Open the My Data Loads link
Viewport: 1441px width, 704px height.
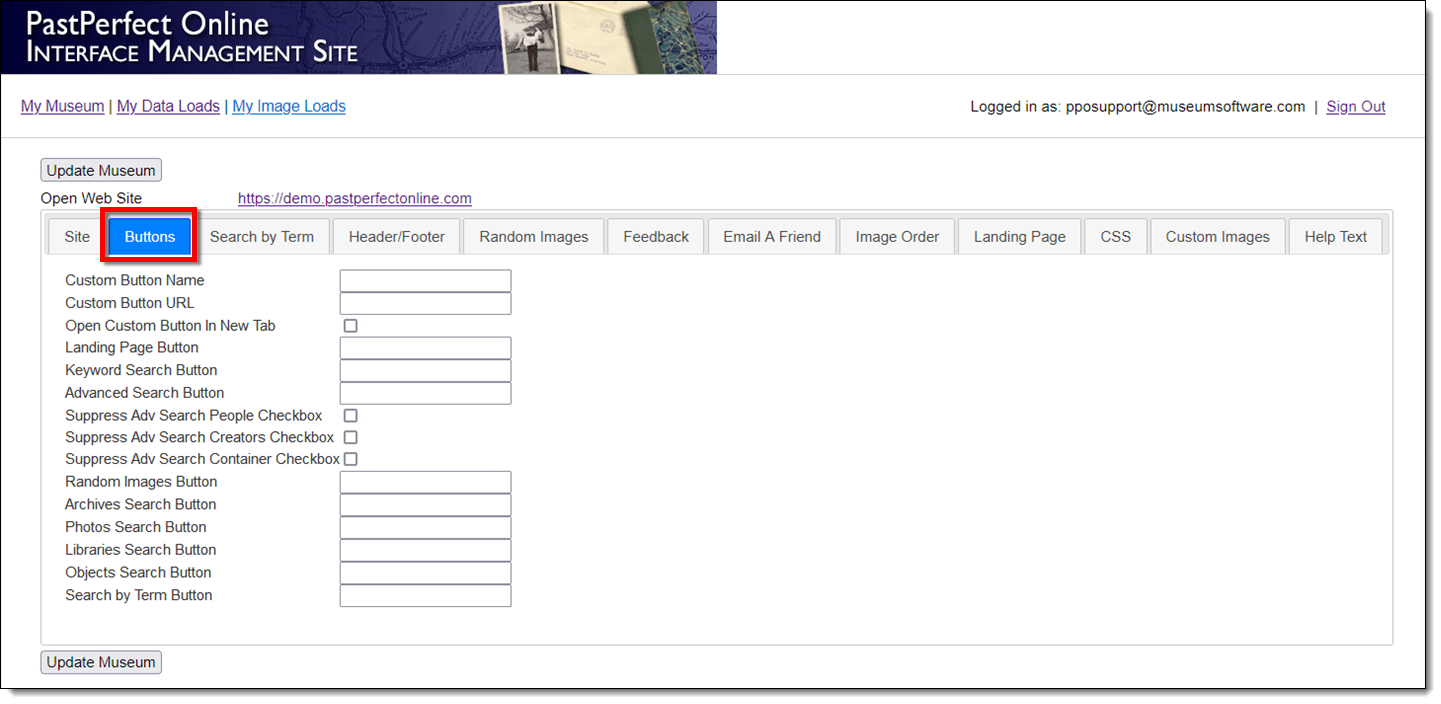(x=168, y=106)
